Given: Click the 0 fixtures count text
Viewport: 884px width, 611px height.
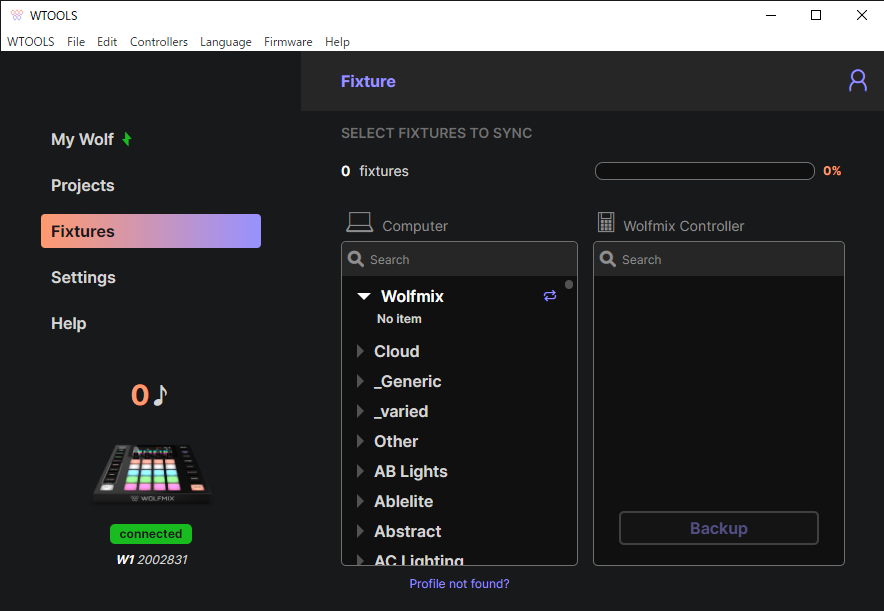Looking at the screenshot, I should pyautogui.click(x=375, y=171).
